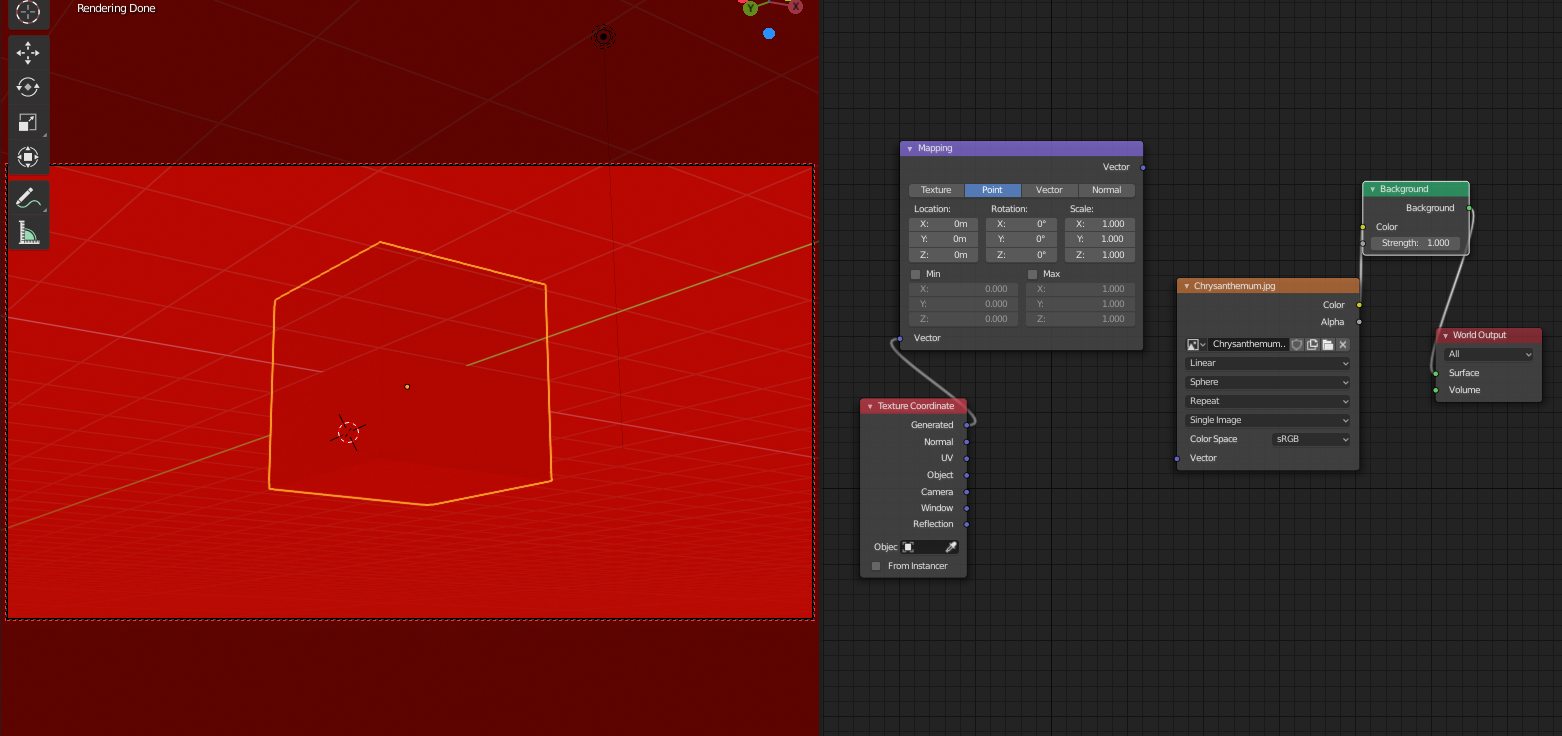The height and width of the screenshot is (736, 1562).
Task: Adjust Background Strength slider
Action: (1416, 243)
